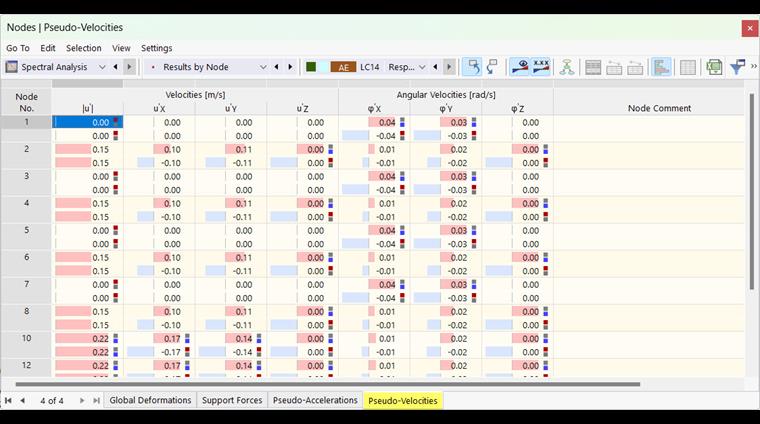Next arrow beside Results by Node
The width and height of the screenshot is (760, 424).
(290, 67)
